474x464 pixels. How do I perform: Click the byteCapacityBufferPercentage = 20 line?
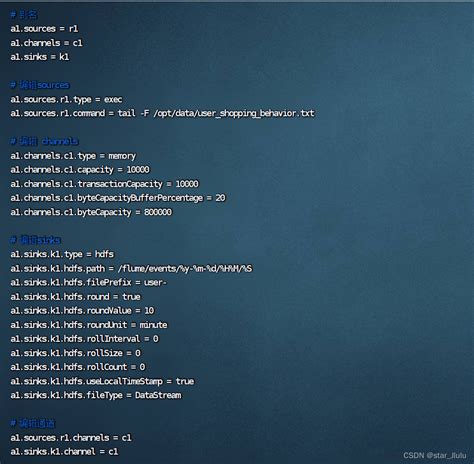(118, 198)
